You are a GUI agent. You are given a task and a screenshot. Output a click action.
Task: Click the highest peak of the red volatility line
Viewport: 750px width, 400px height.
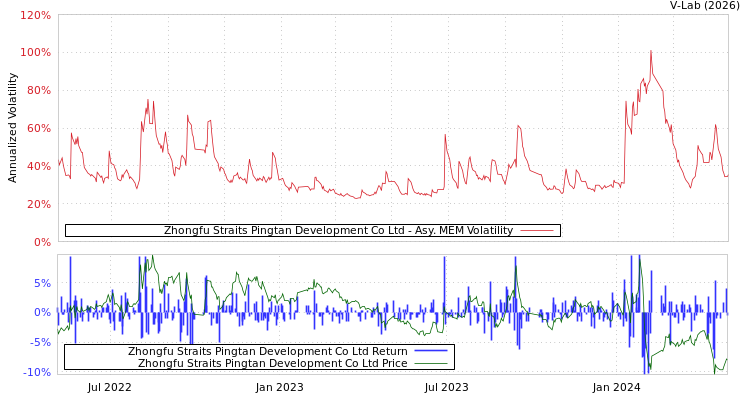pos(650,51)
